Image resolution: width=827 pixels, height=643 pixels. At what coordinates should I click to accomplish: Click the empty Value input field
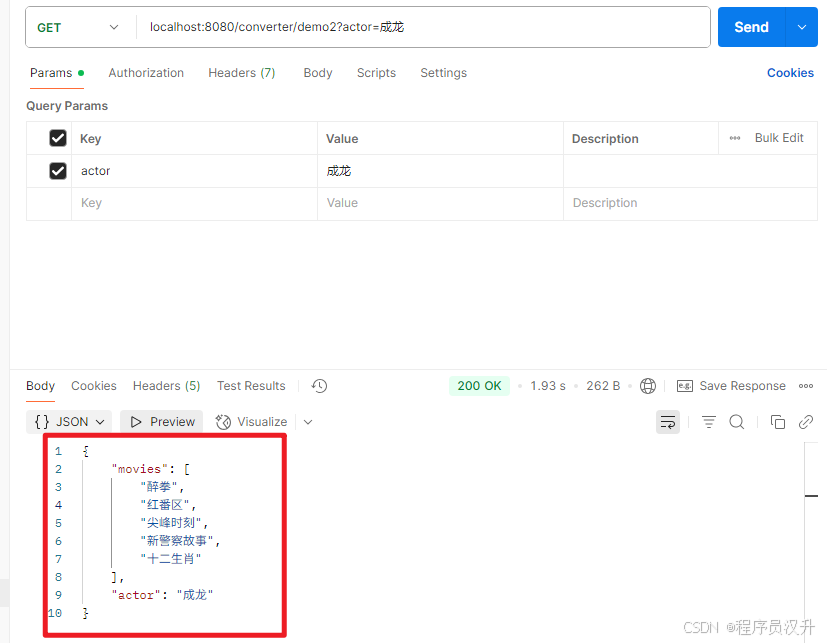440,203
